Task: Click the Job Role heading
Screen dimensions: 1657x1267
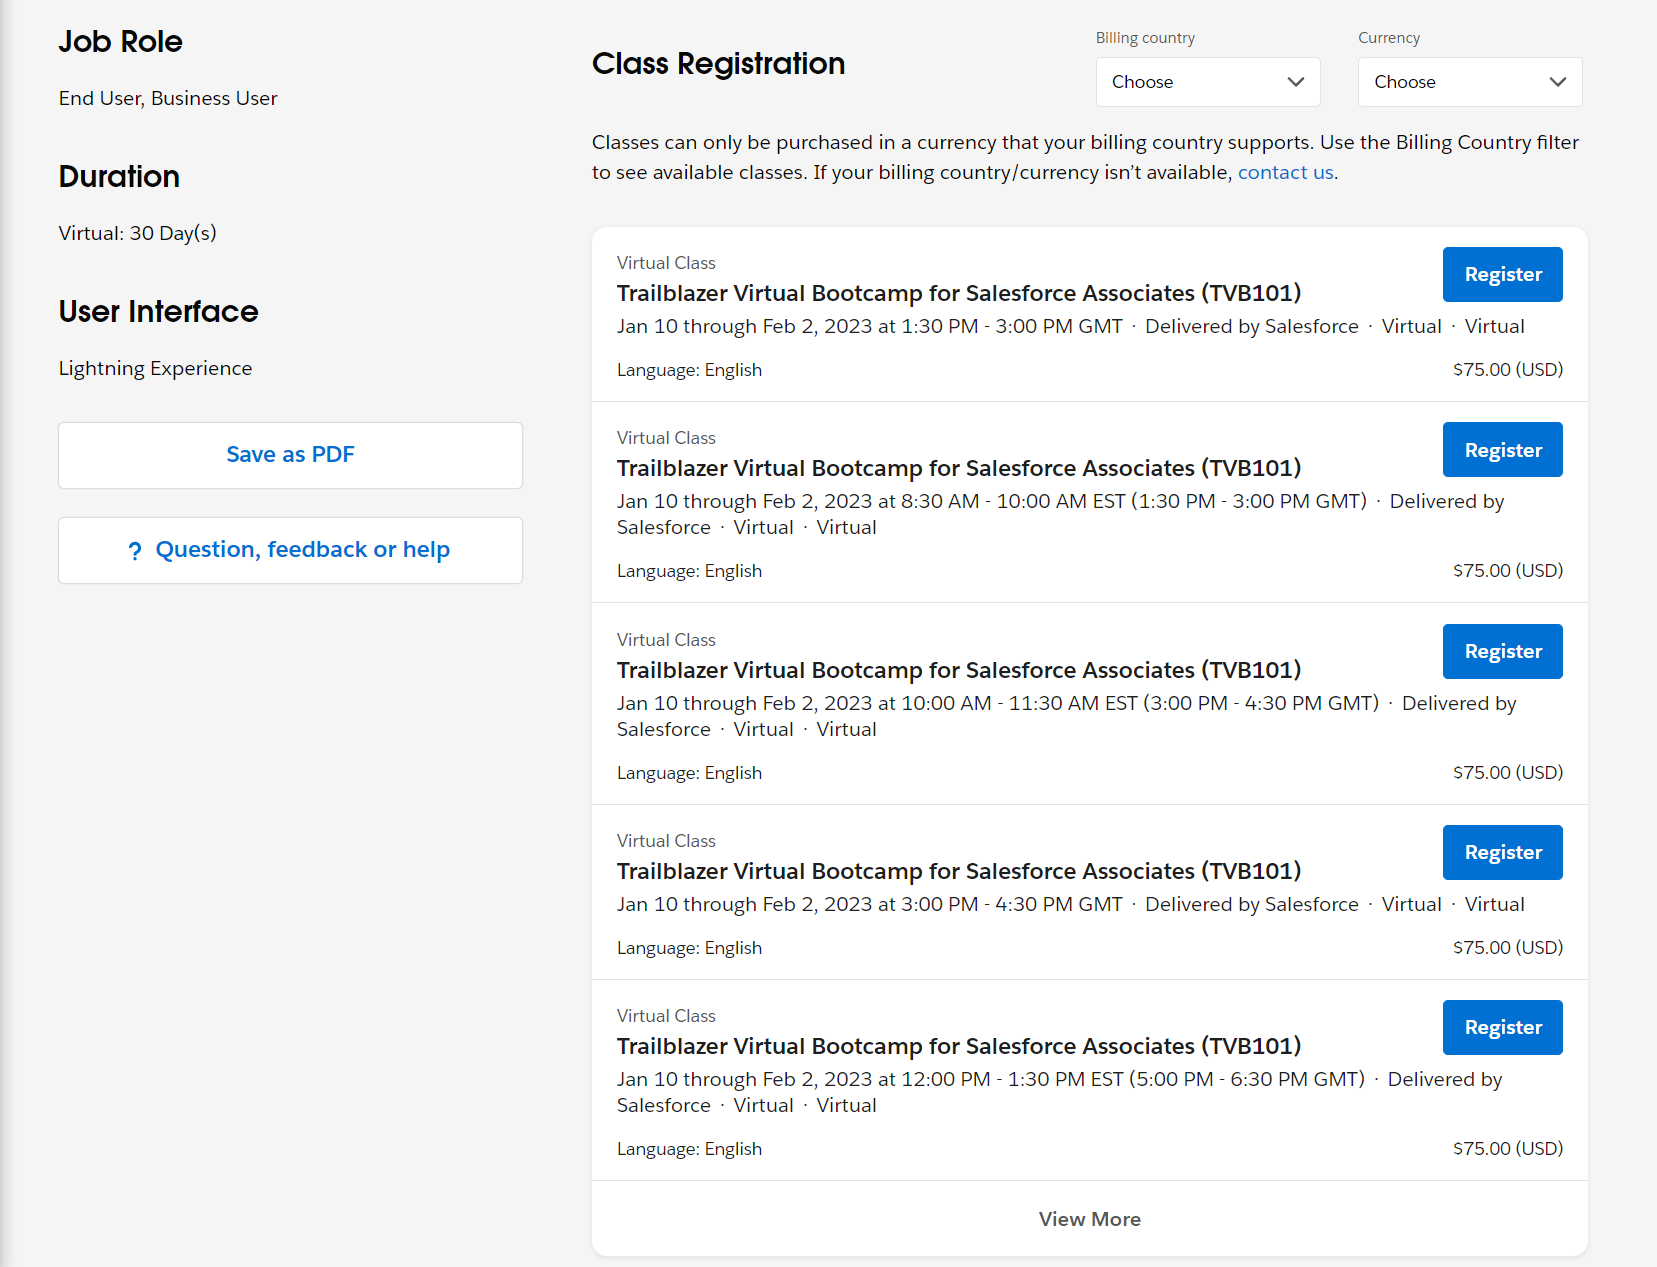Action: click(x=120, y=42)
